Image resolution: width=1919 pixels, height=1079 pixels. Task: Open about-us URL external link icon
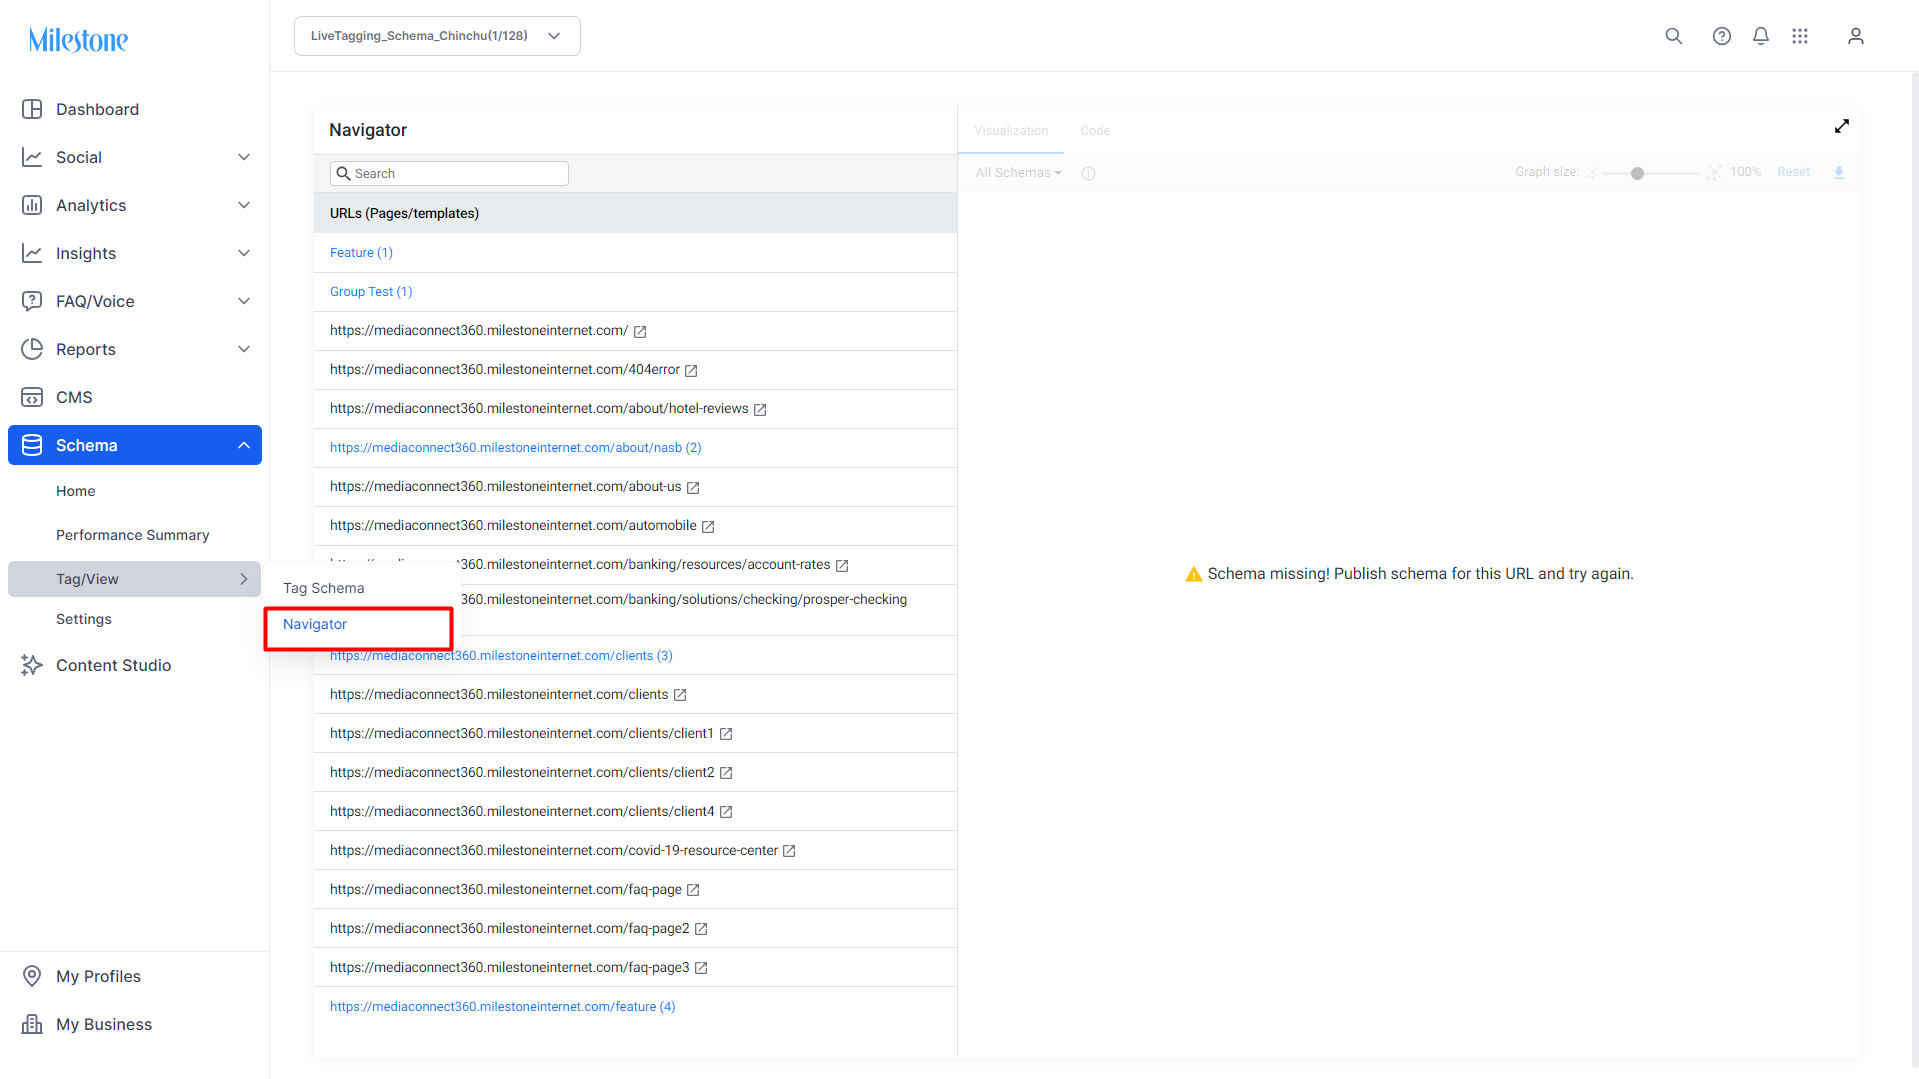point(693,488)
